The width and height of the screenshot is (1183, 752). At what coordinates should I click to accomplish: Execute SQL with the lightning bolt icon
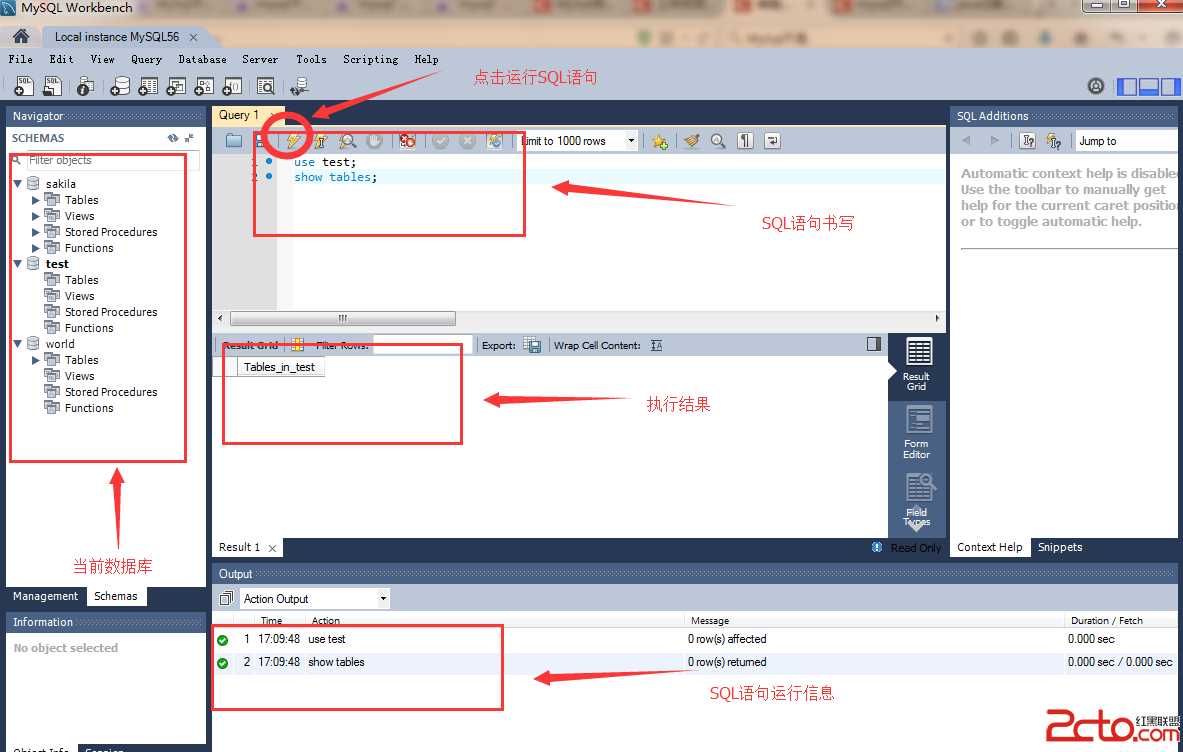[293, 140]
